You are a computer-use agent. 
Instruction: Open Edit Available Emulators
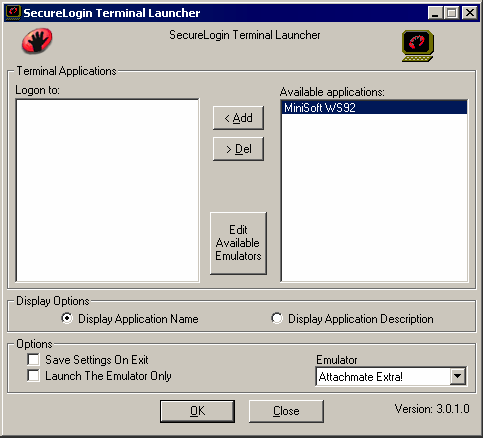pos(238,243)
